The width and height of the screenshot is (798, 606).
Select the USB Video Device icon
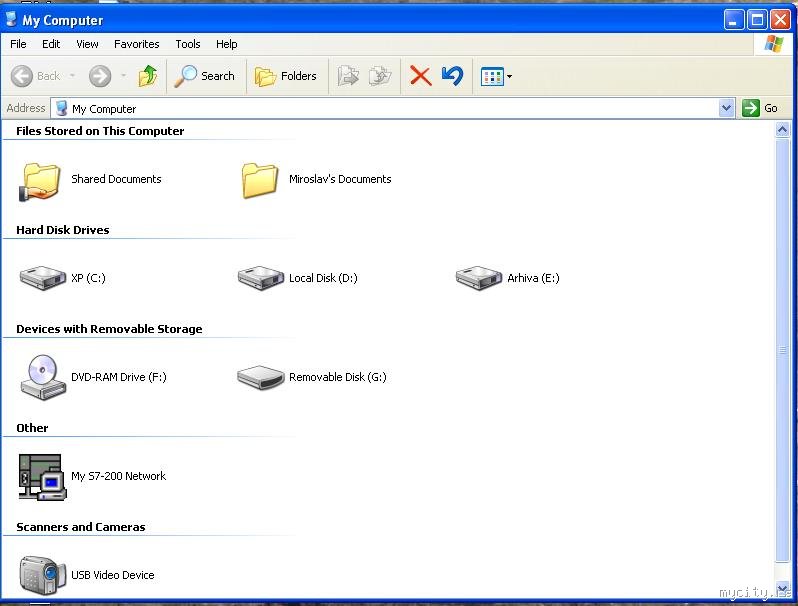[x=43, y=575]
